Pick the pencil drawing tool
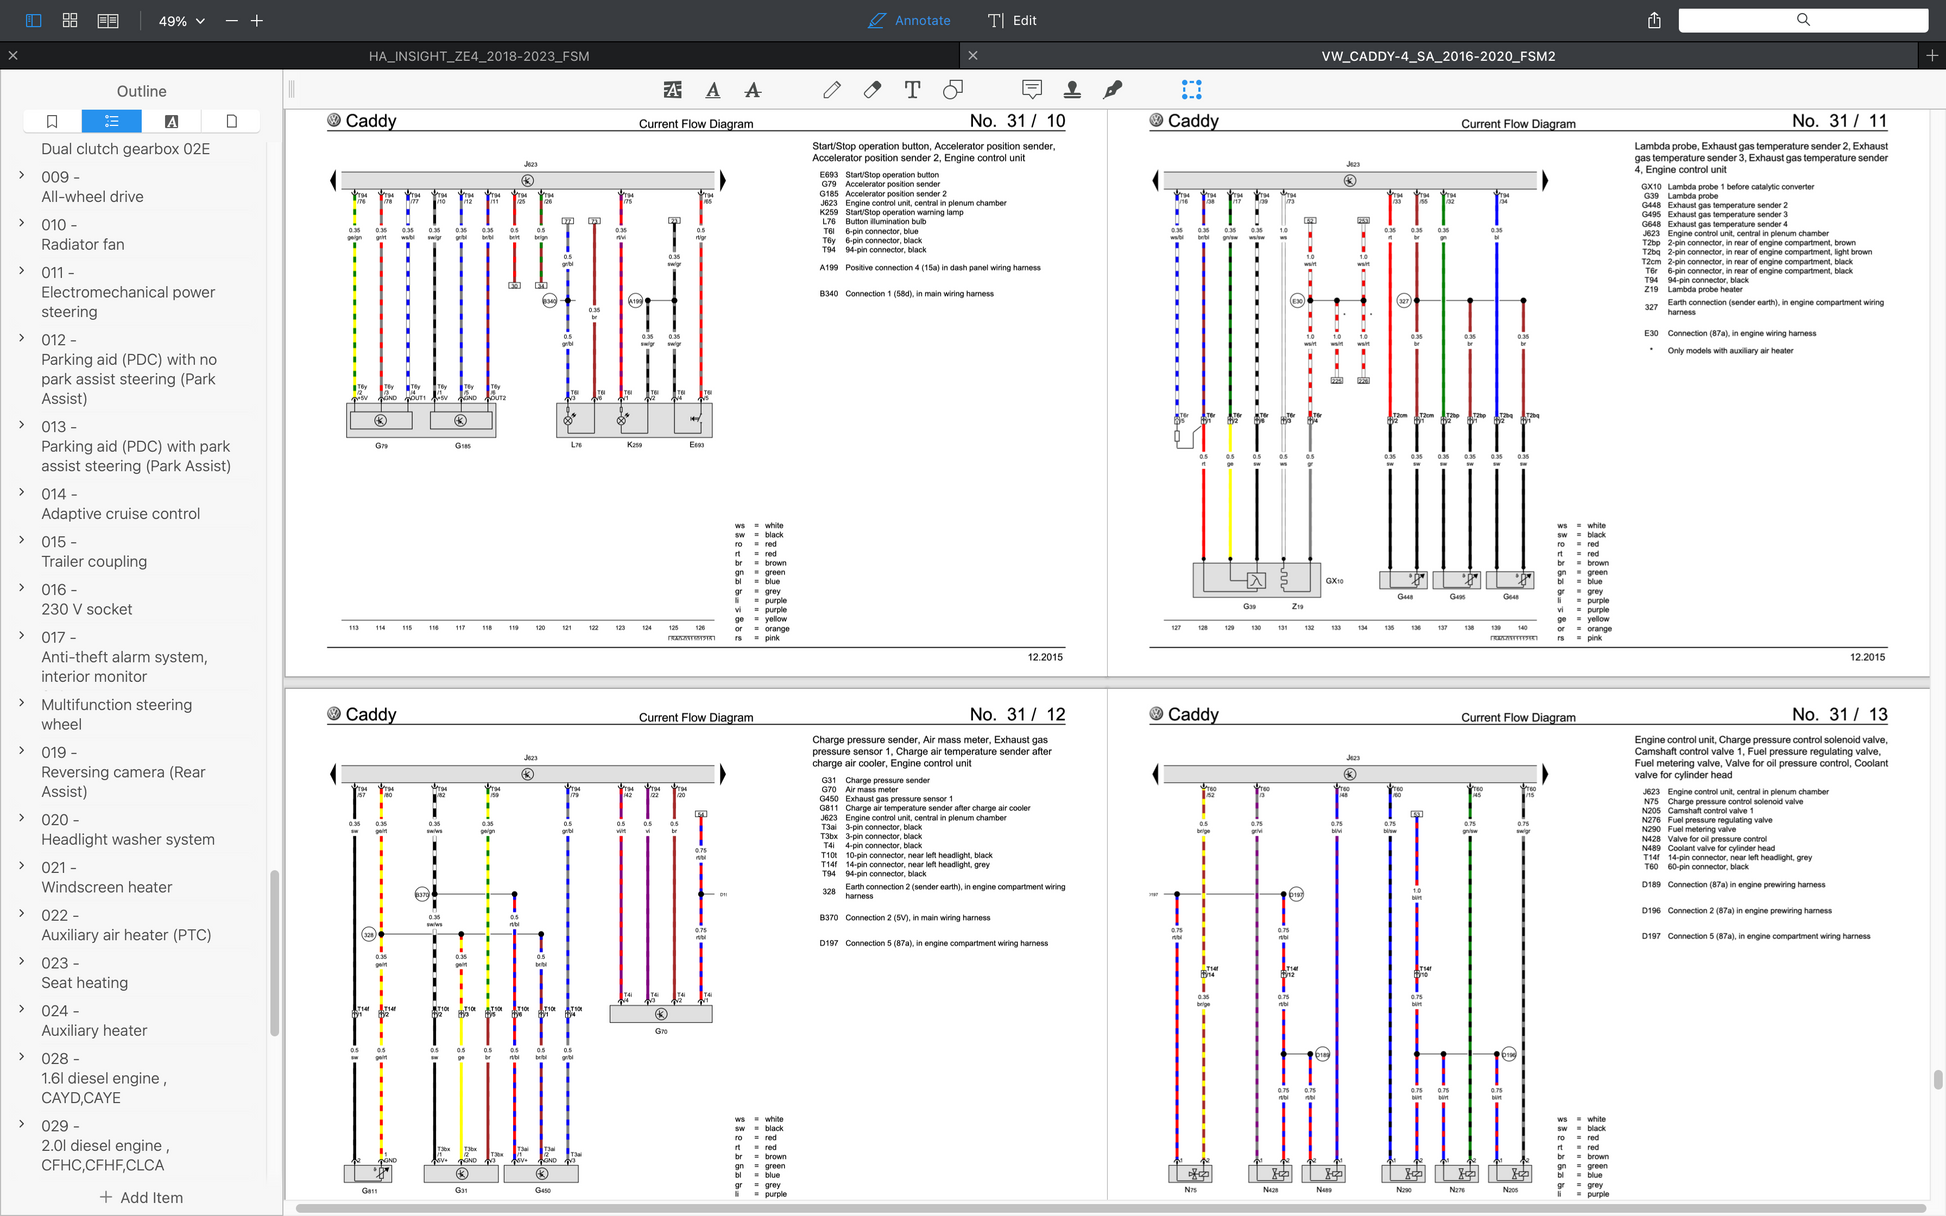The width and height of the screenshot is (1946, 1216). pyautogui.click(x=832, y=90)
